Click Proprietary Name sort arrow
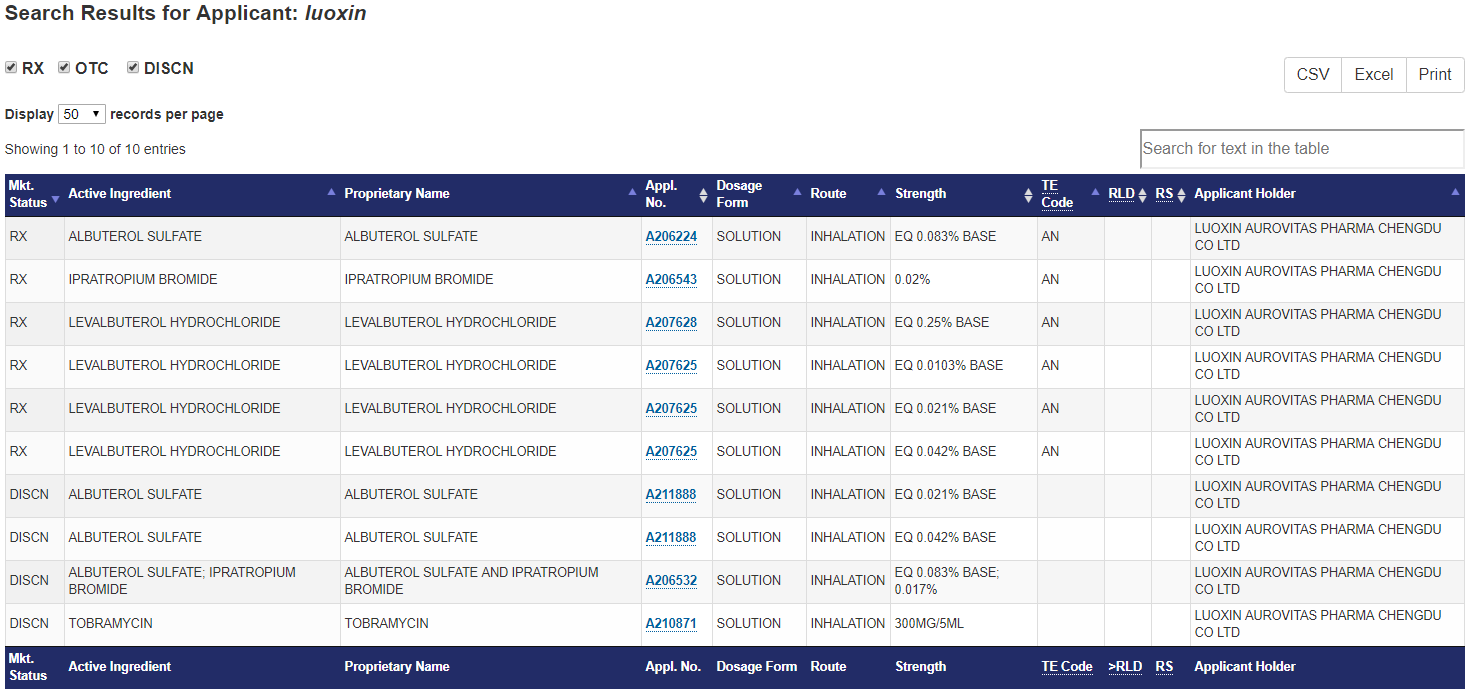 [x=632, y=192]
